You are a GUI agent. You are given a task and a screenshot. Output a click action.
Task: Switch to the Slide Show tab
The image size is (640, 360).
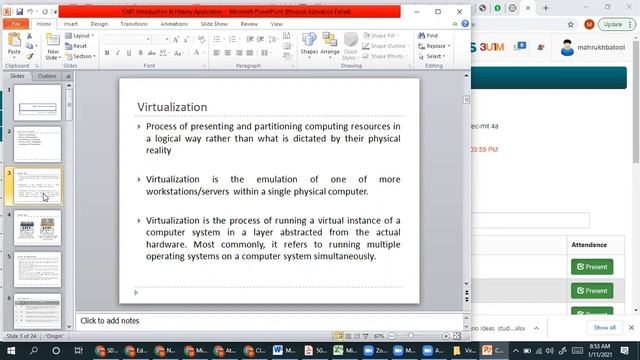(214, 24)
